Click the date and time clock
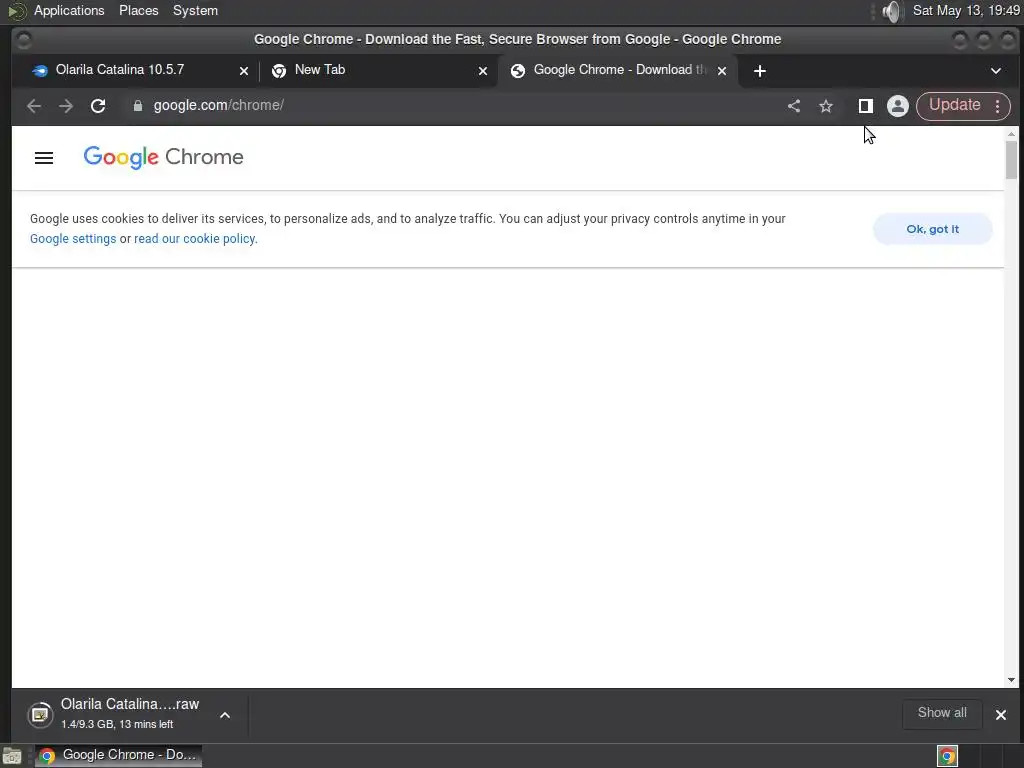The image size is (1024, 768). pos(966,10)
